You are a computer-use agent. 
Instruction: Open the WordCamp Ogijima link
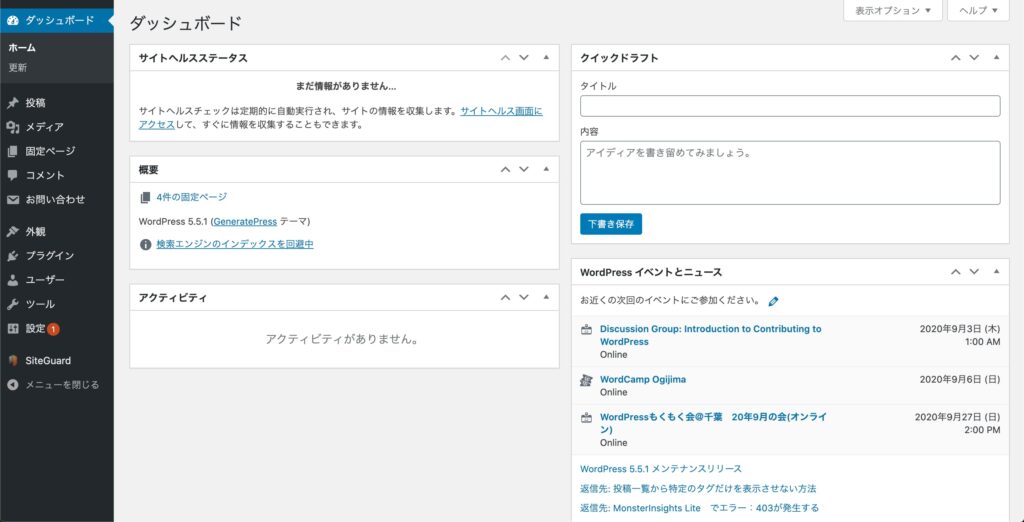point(643,380)
